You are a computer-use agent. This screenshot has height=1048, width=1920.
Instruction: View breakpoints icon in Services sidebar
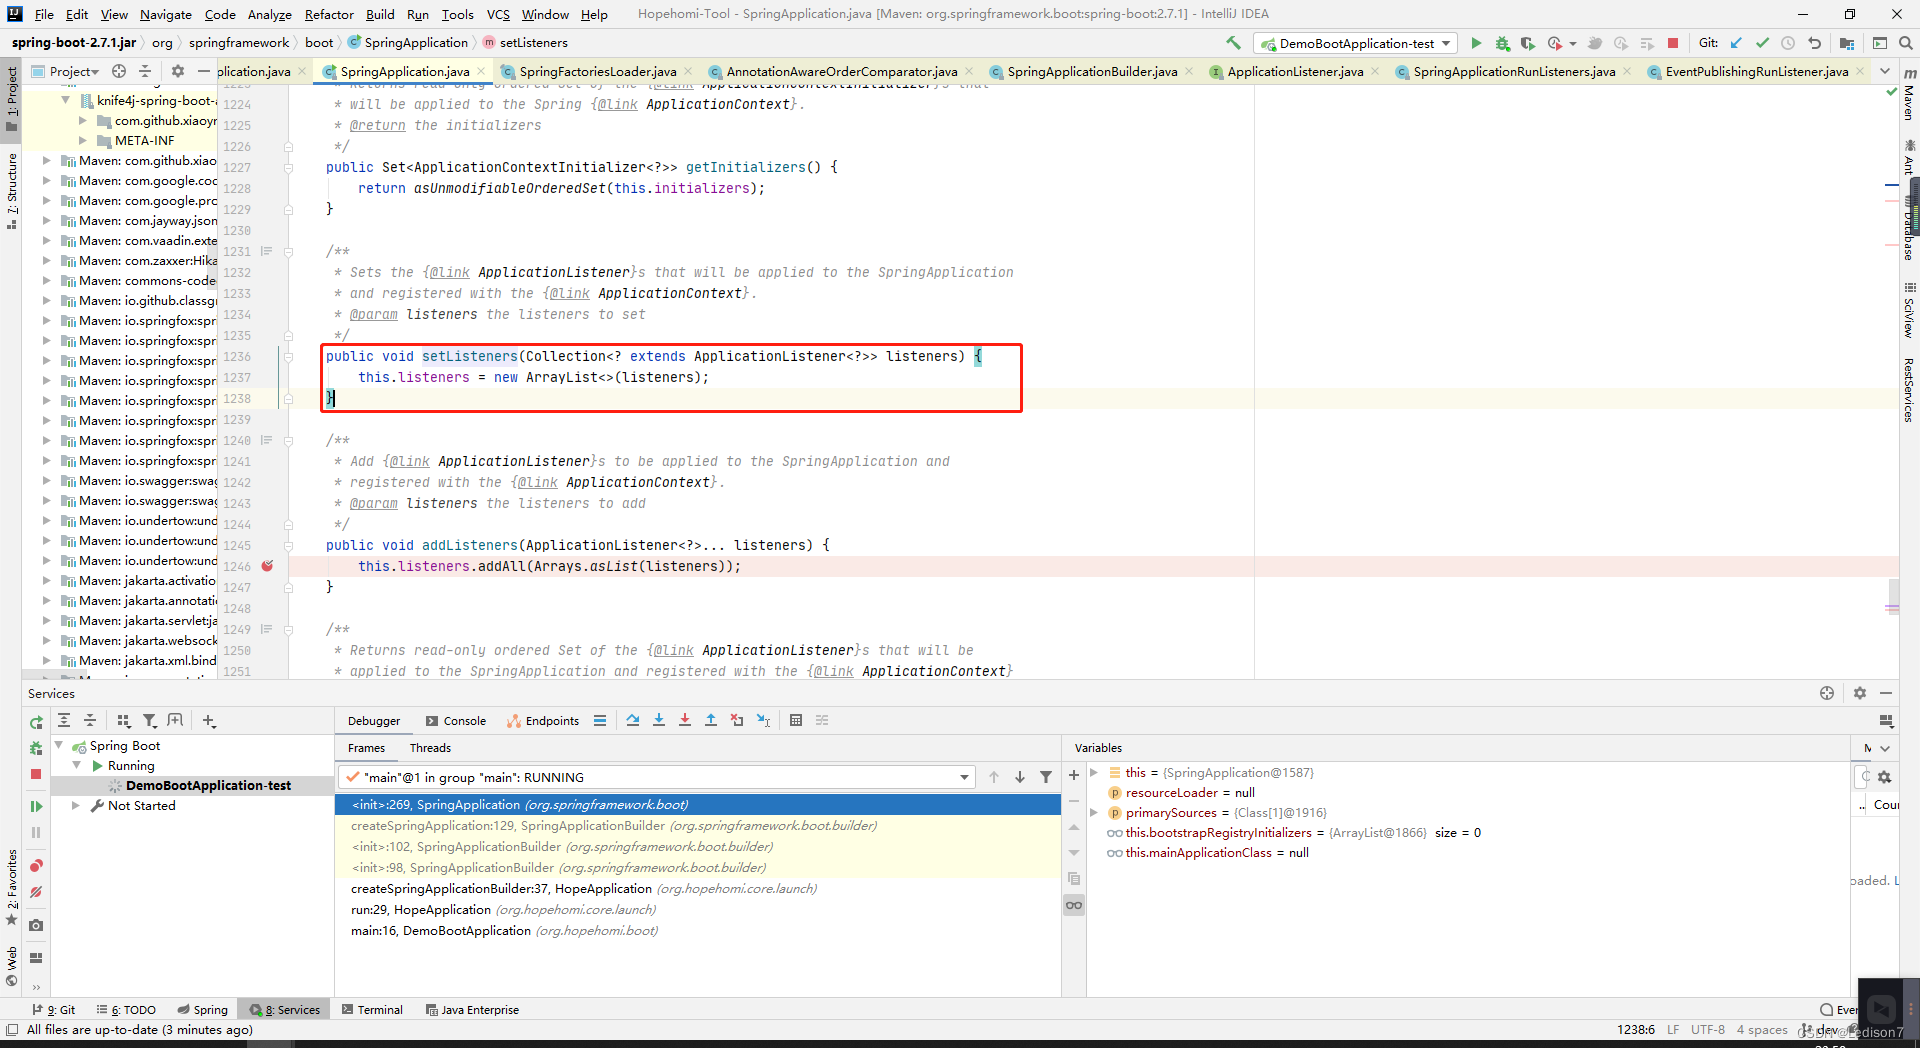(x=36, y=865)
